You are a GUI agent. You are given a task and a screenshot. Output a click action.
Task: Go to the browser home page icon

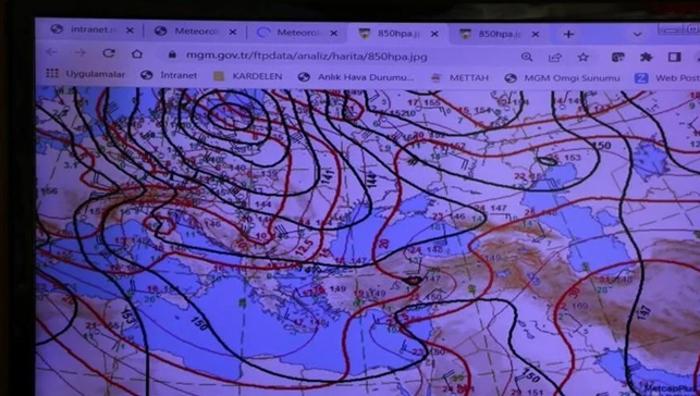coord(137,54)
